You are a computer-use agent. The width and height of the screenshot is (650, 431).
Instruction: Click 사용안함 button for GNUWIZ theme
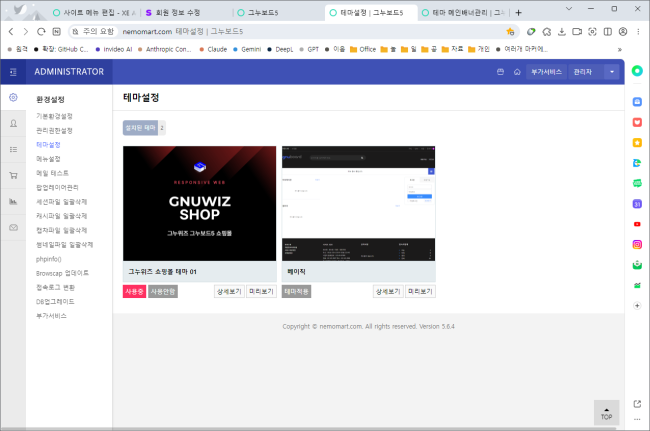(163, 291)
